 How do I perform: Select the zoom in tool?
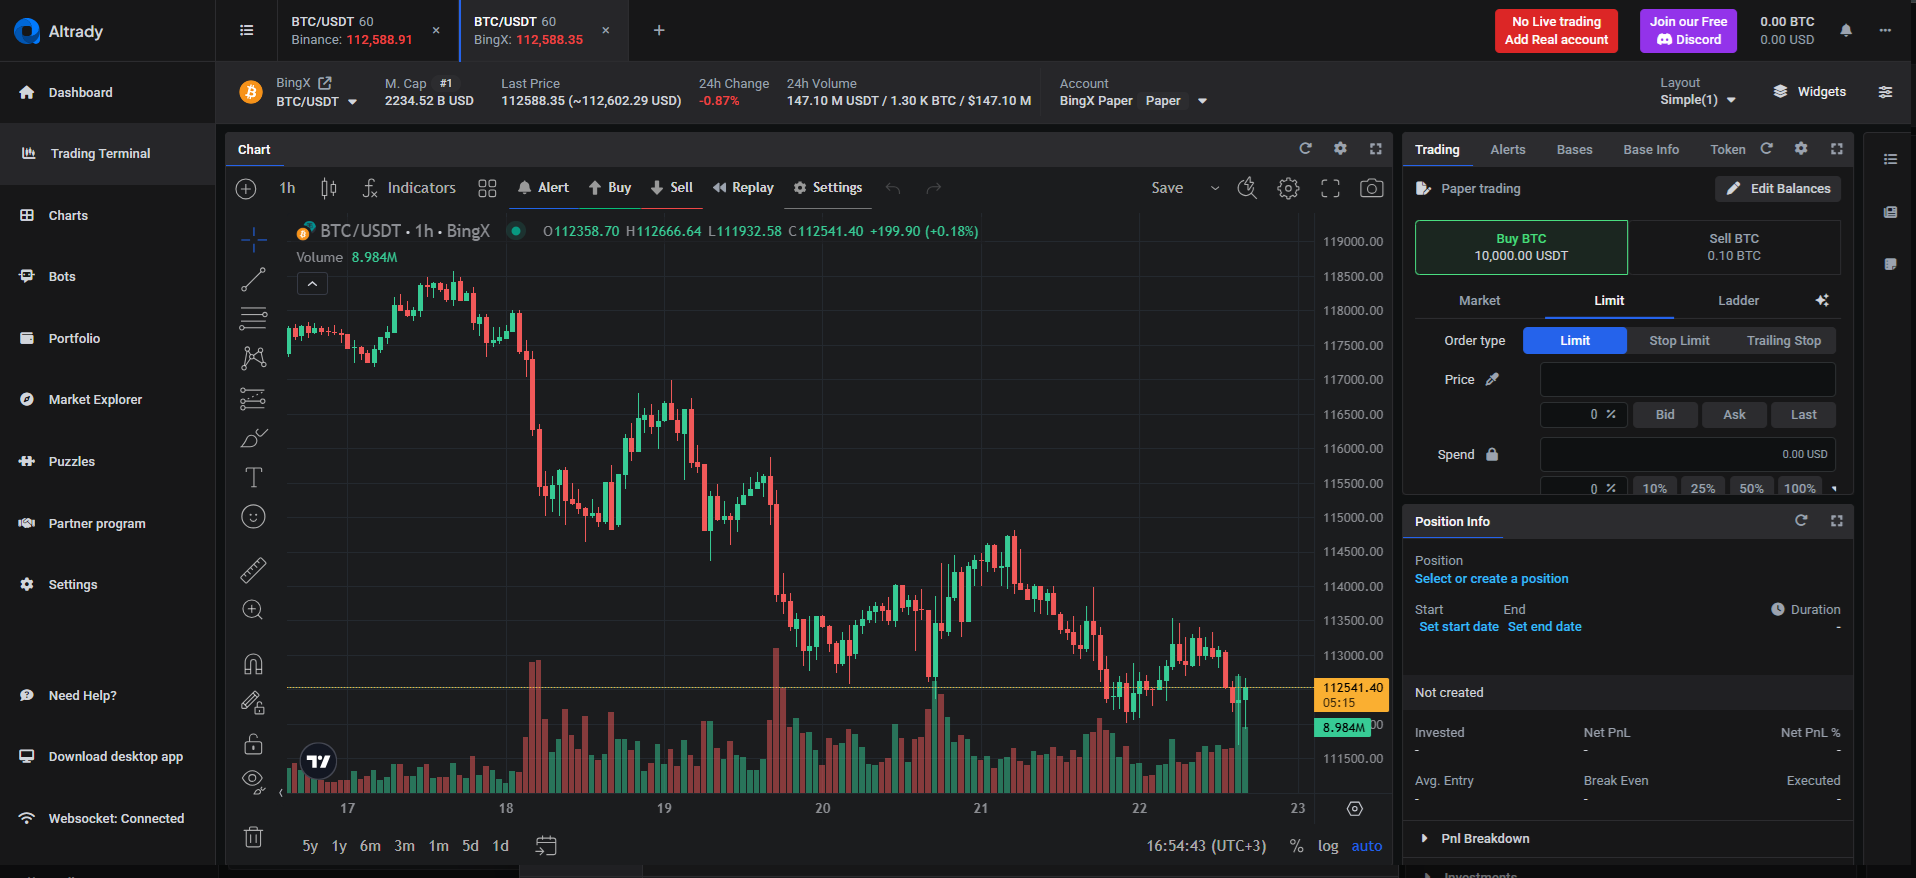[x=253, y=610]
